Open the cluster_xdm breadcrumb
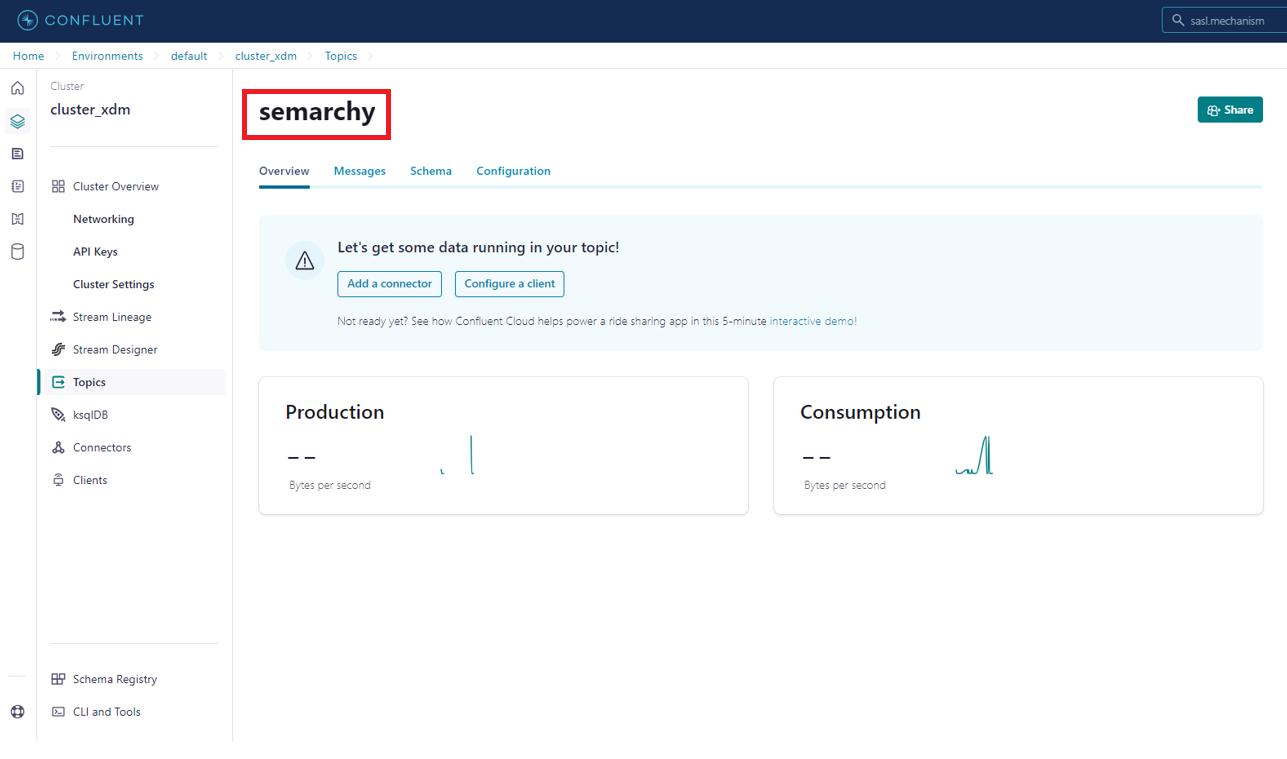 pos(266,56)
